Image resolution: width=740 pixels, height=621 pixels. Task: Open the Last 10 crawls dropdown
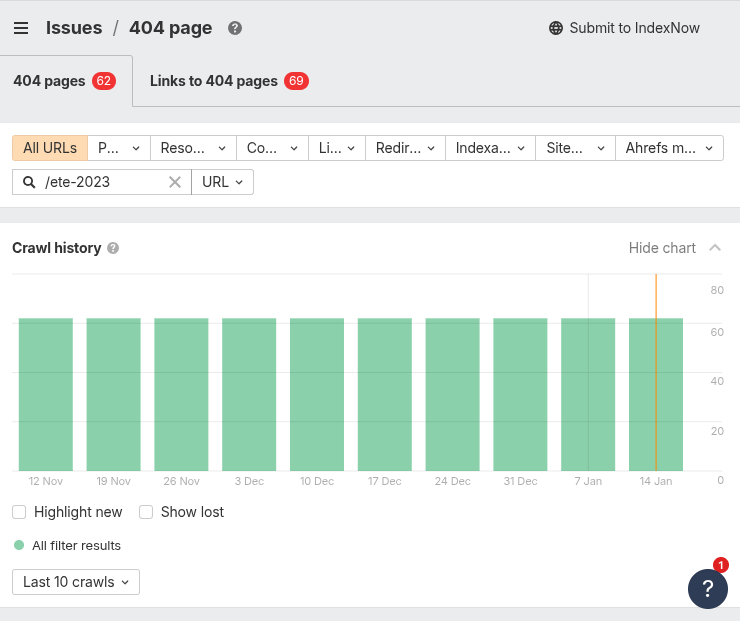pyautogui.click(x=76, y=582)
